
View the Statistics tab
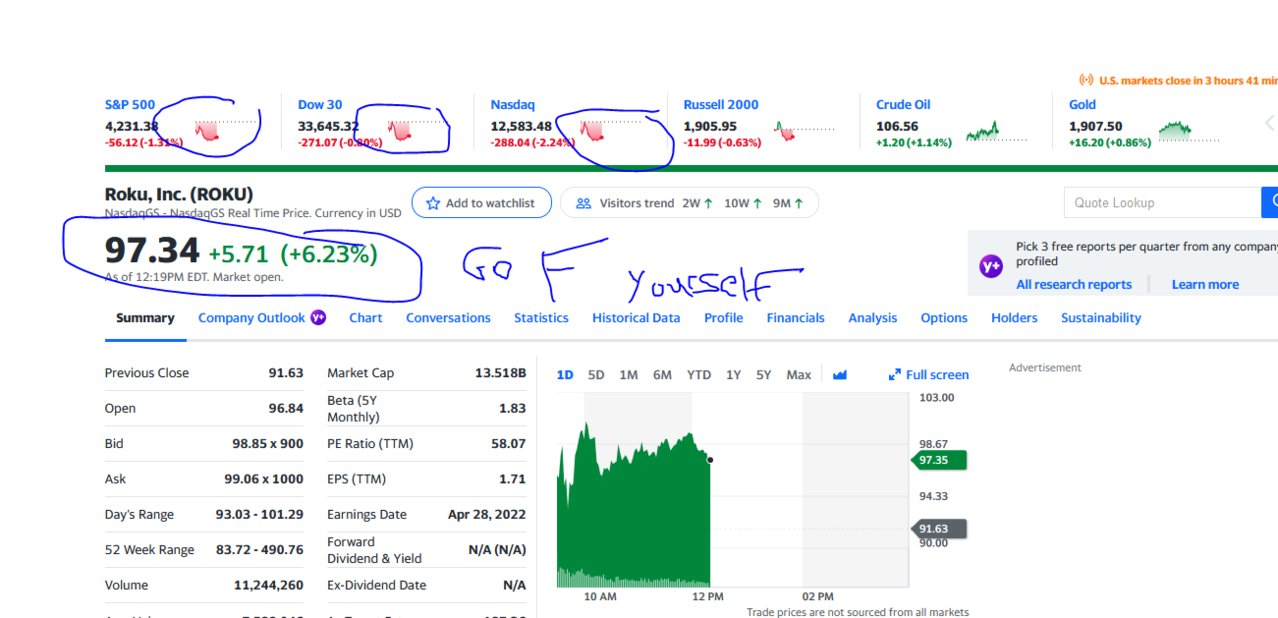tap(541, 318)
